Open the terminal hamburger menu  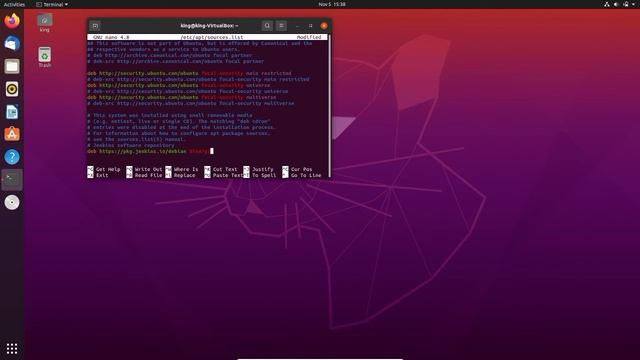[x=281, y=26]
